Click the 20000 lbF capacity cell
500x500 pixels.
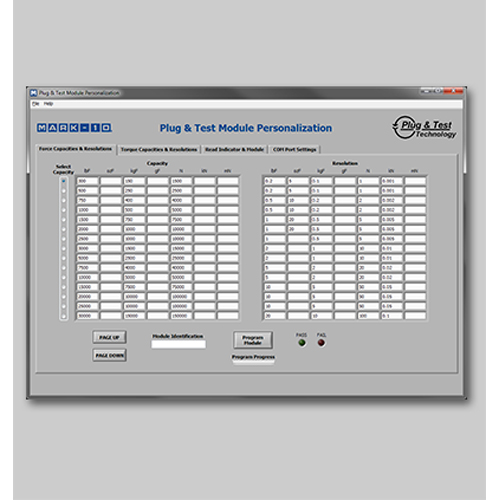88,297
